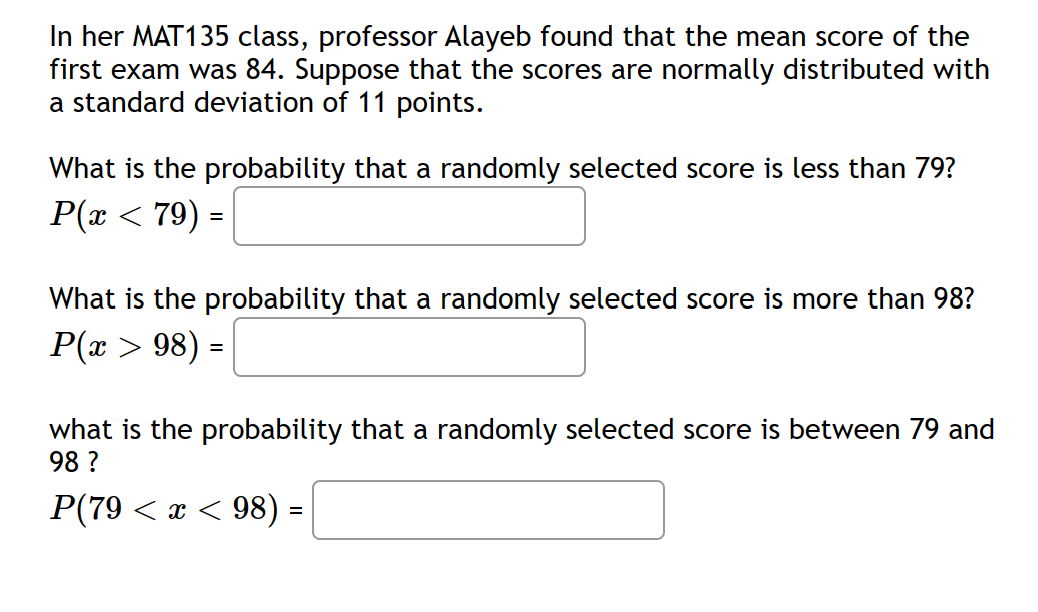Click inside the less-than-79 response field
1038x612 pixels.
tap(408, 216)
